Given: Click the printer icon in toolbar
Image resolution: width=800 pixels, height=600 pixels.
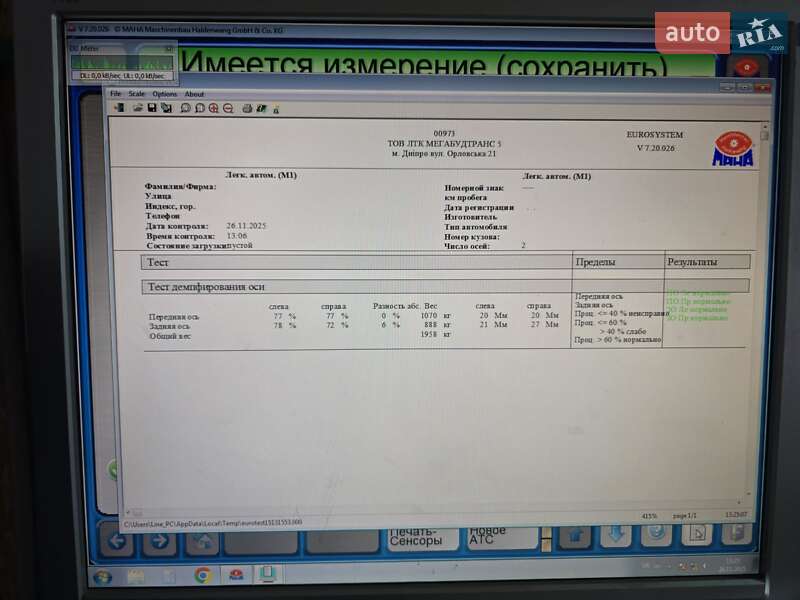Looking at the screenshot, I should pyautogui.click(x=247, y=108).
